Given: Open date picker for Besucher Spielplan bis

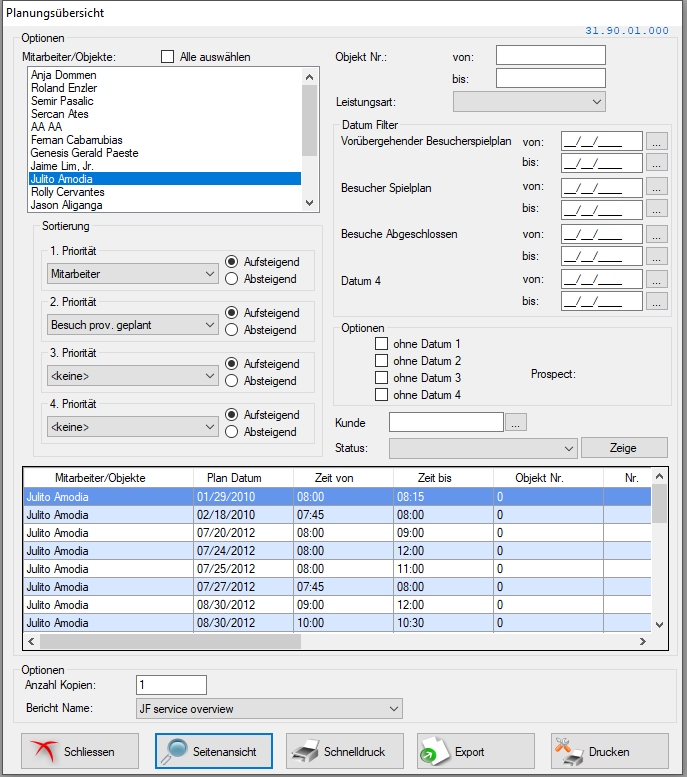Looking at the screenshot, I should tap(656, 209).
